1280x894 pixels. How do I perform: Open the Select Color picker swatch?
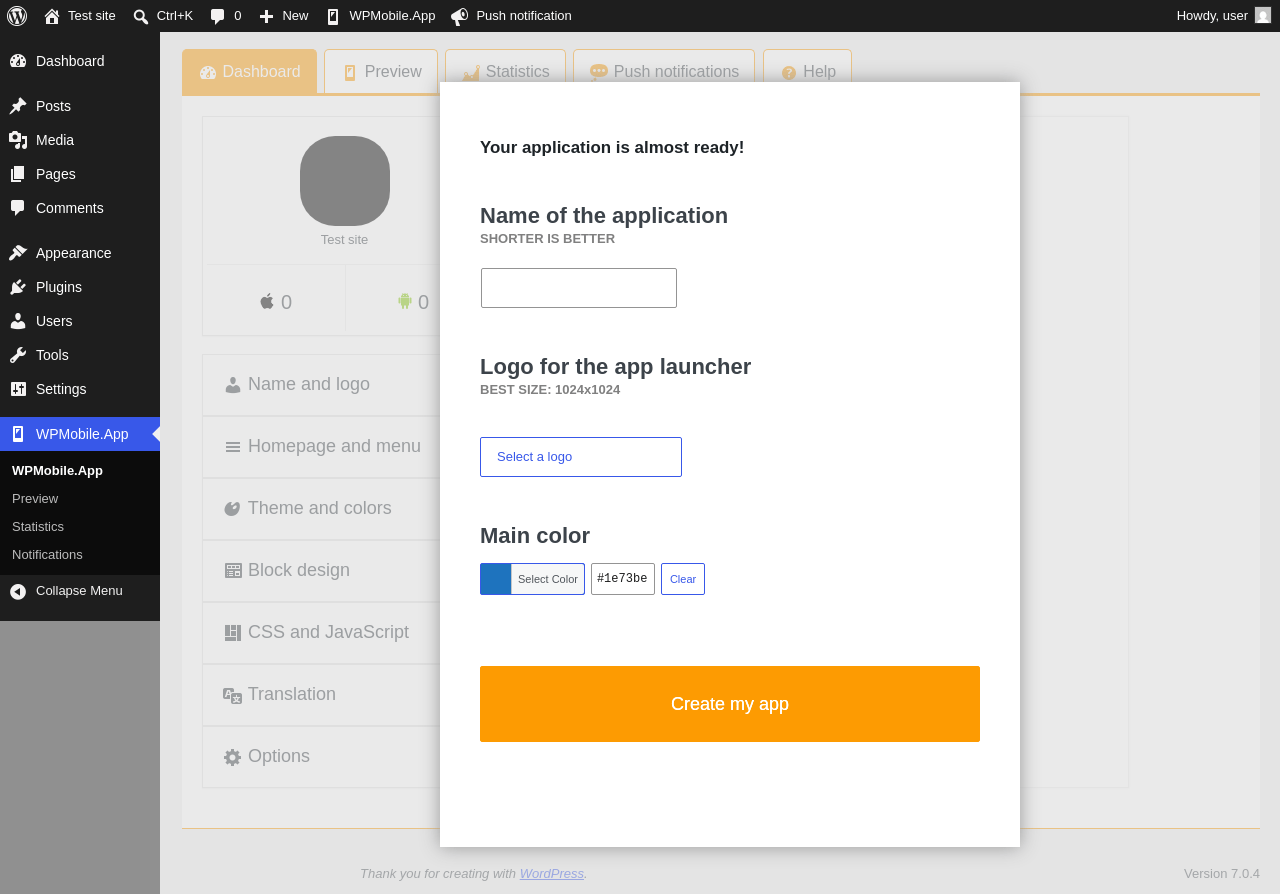(532, 579)
